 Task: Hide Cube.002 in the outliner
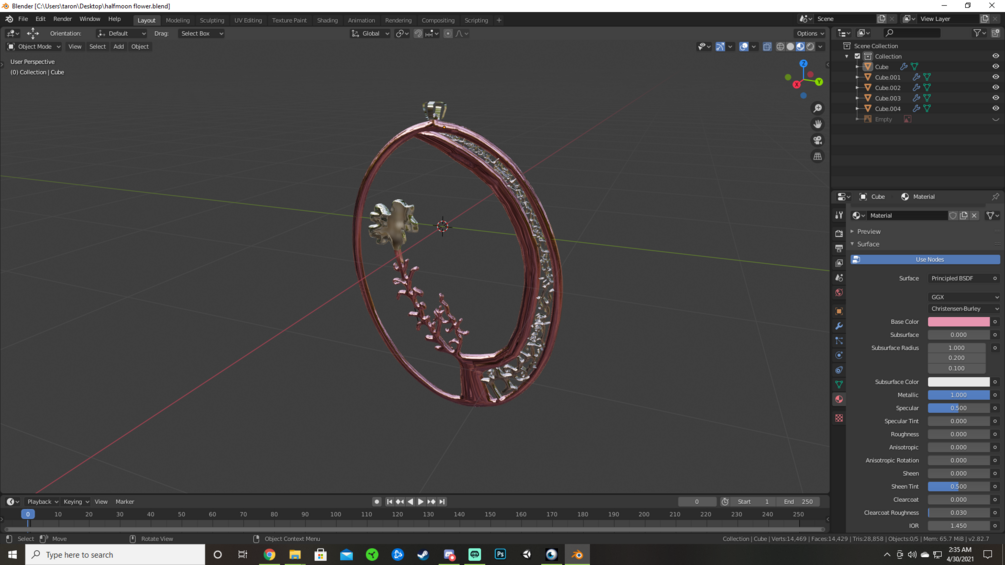click(x=995, y=88)
